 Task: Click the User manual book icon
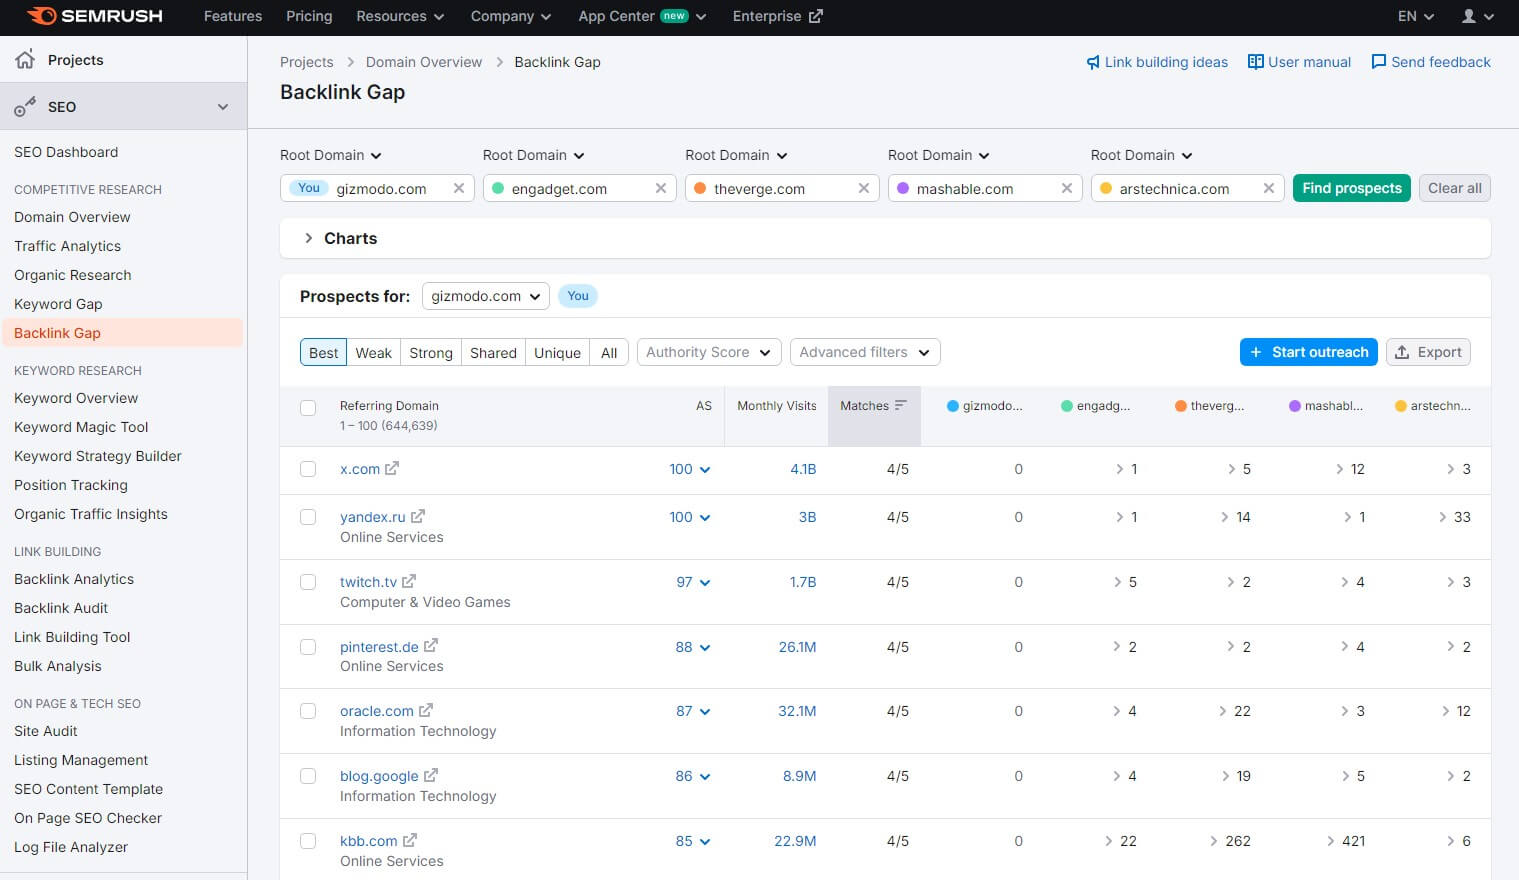click(1256, 62)
